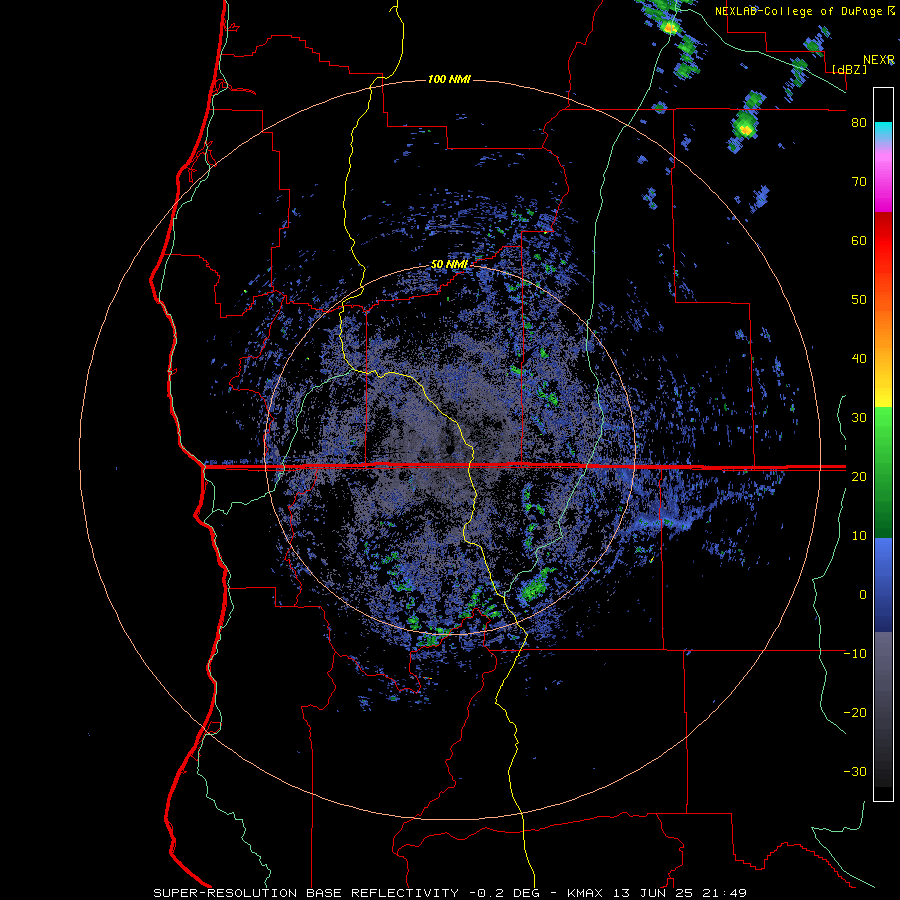Click the -20 value on the dBZ scale
This screenshot has height=900, width=900.
coord(855,713)
